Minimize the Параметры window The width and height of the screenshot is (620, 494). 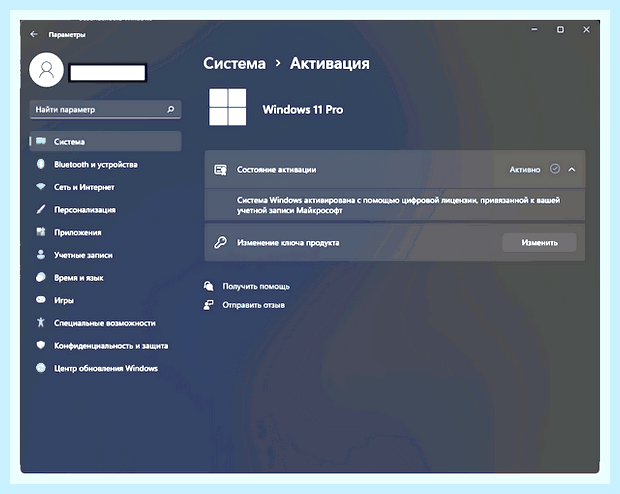point(534,29)
